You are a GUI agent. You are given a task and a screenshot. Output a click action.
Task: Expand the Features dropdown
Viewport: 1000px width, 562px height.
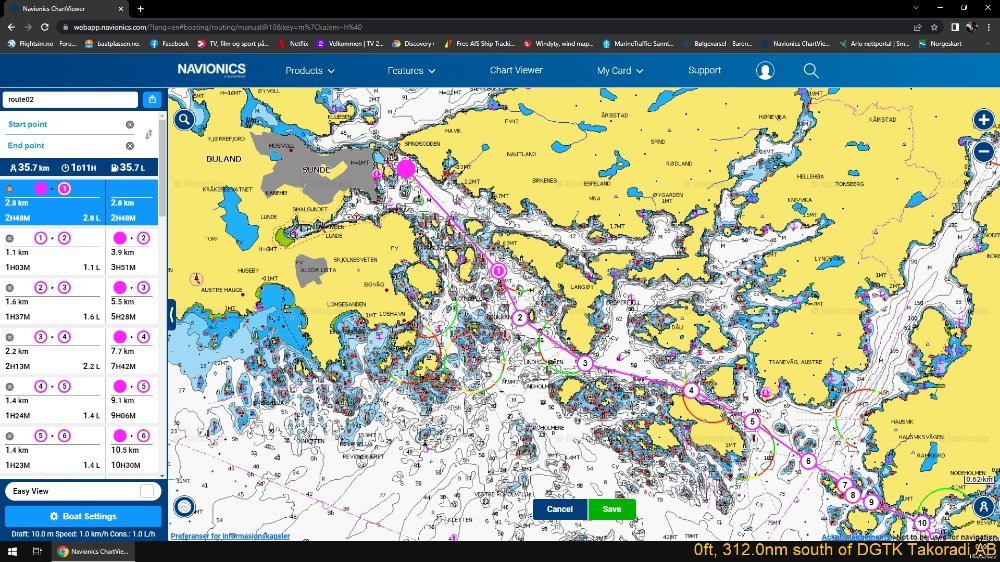pos(411,70)
